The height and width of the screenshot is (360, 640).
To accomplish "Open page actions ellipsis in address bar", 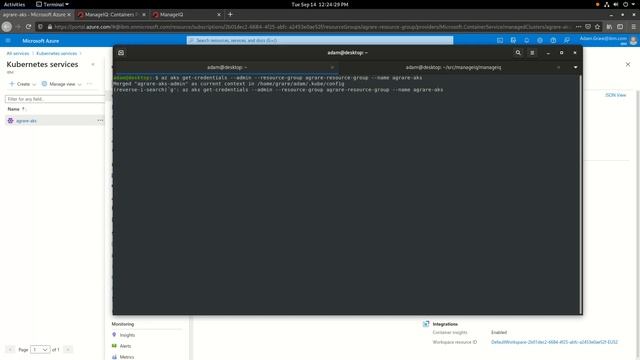I will point(578,27).
